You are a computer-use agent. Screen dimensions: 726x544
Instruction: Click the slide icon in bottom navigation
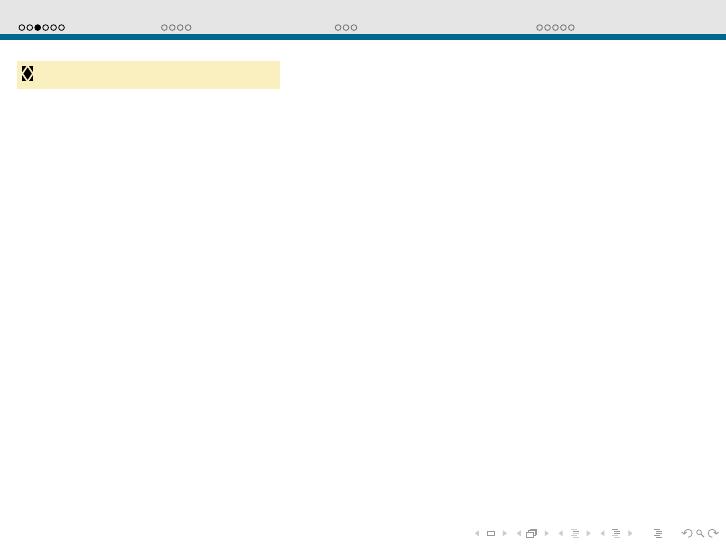click(491, 534)
